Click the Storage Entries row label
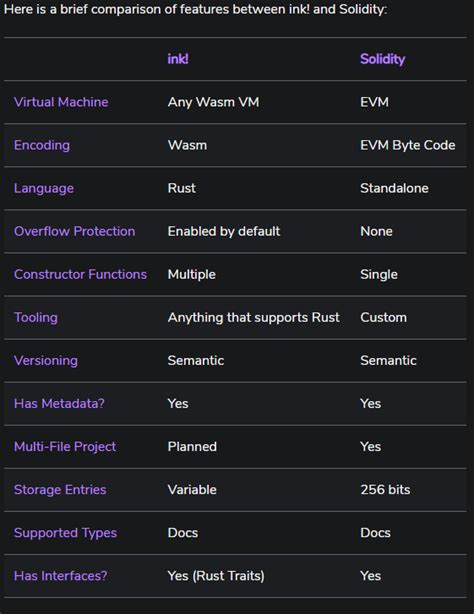 click(60, 490)
